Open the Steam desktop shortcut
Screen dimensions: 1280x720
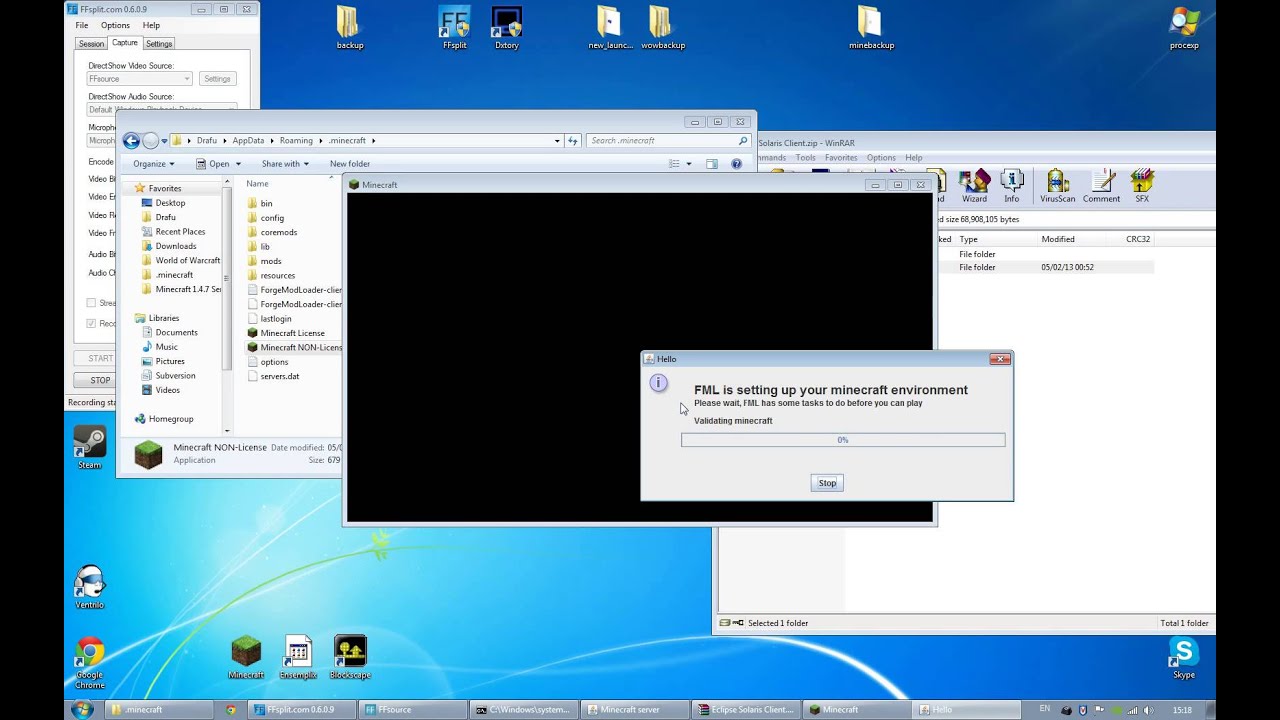[x=89, y=447]
